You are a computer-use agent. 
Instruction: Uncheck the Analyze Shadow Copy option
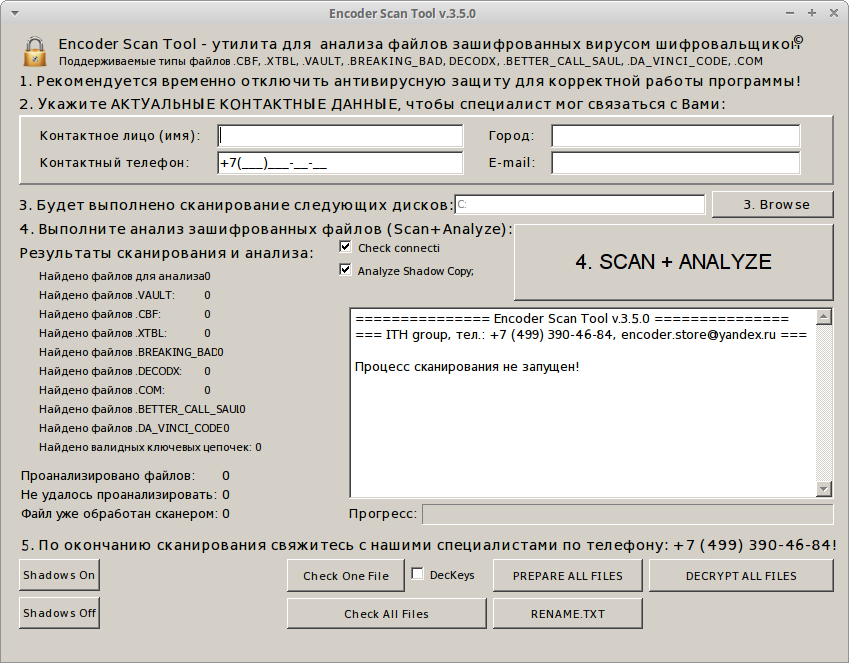click(x=346, y=270)
